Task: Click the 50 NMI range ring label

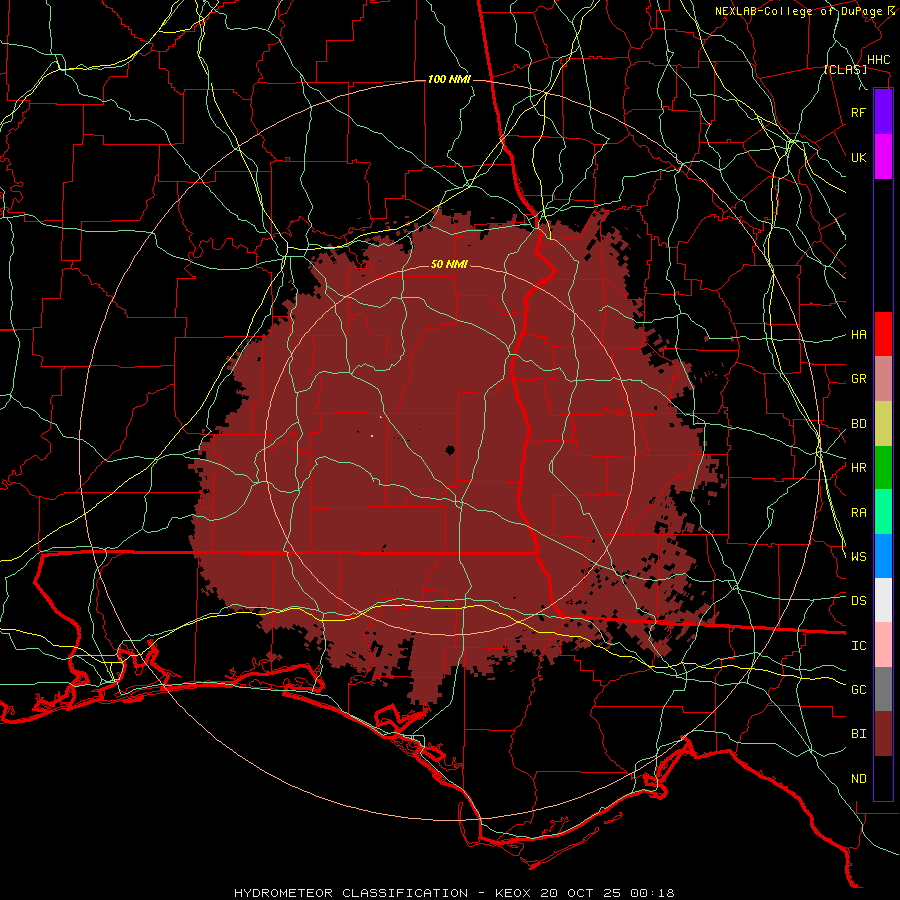Action: (x=449, y=264)
